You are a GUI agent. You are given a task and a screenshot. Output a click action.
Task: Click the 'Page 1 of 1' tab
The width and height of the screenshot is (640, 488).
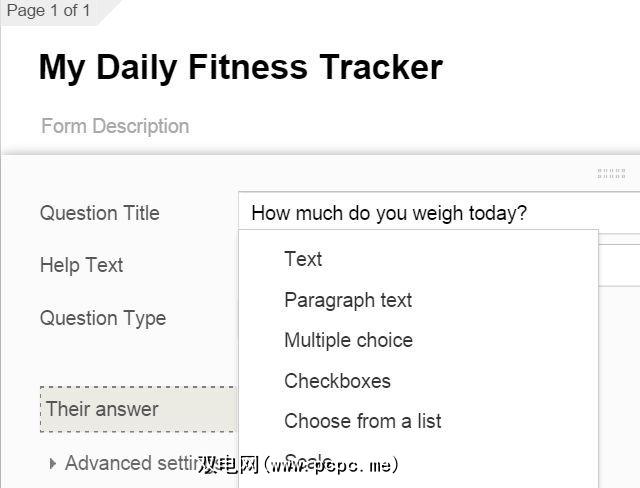point(48,11)
